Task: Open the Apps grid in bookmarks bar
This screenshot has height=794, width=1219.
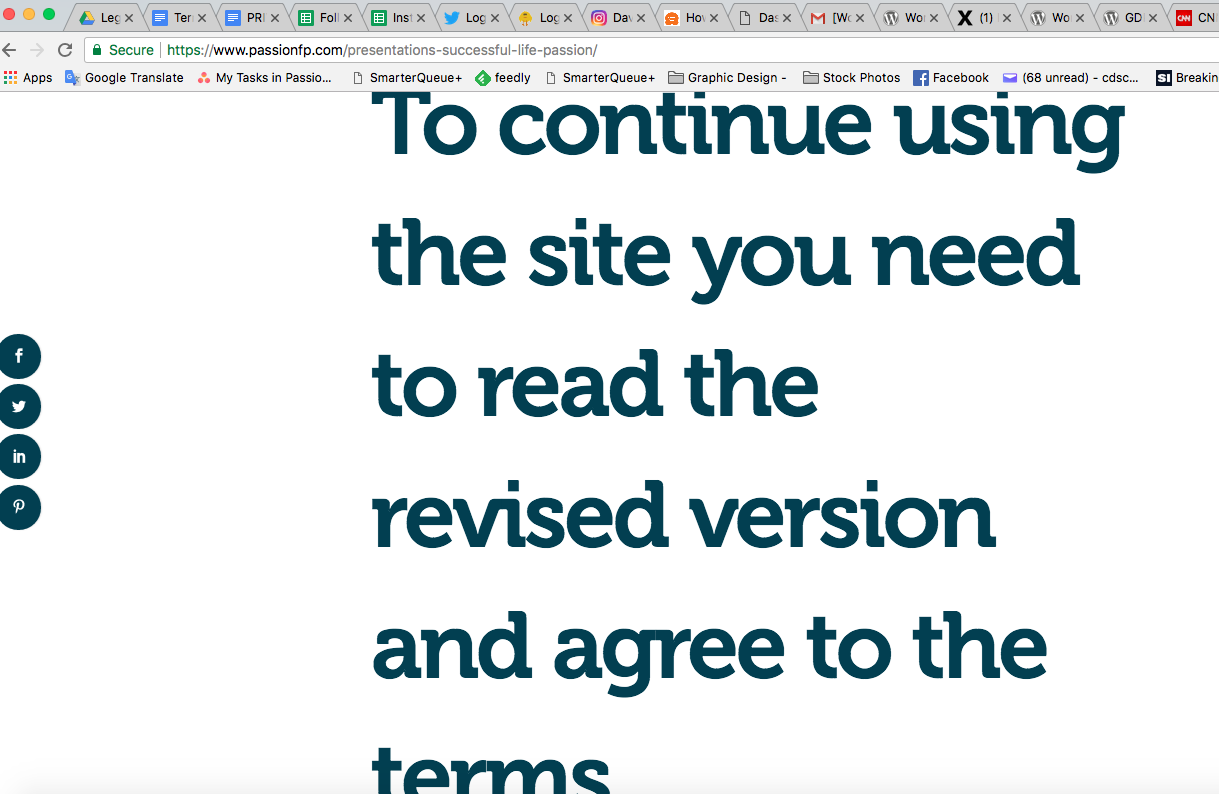Action: (x=28, y=78)
